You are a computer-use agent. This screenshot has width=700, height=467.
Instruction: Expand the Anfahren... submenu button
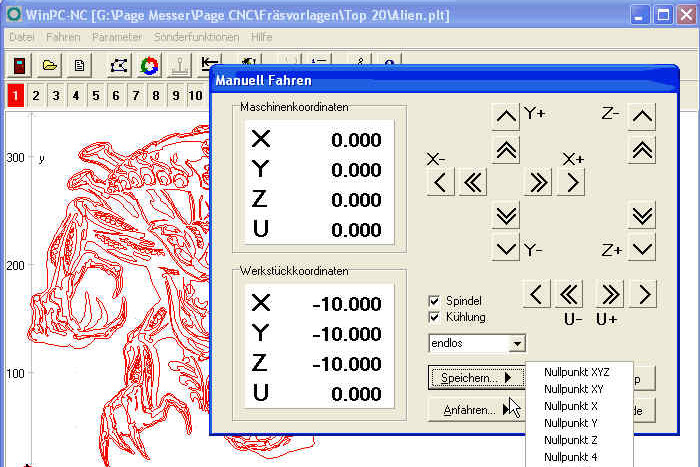click(x=476, y=410)
